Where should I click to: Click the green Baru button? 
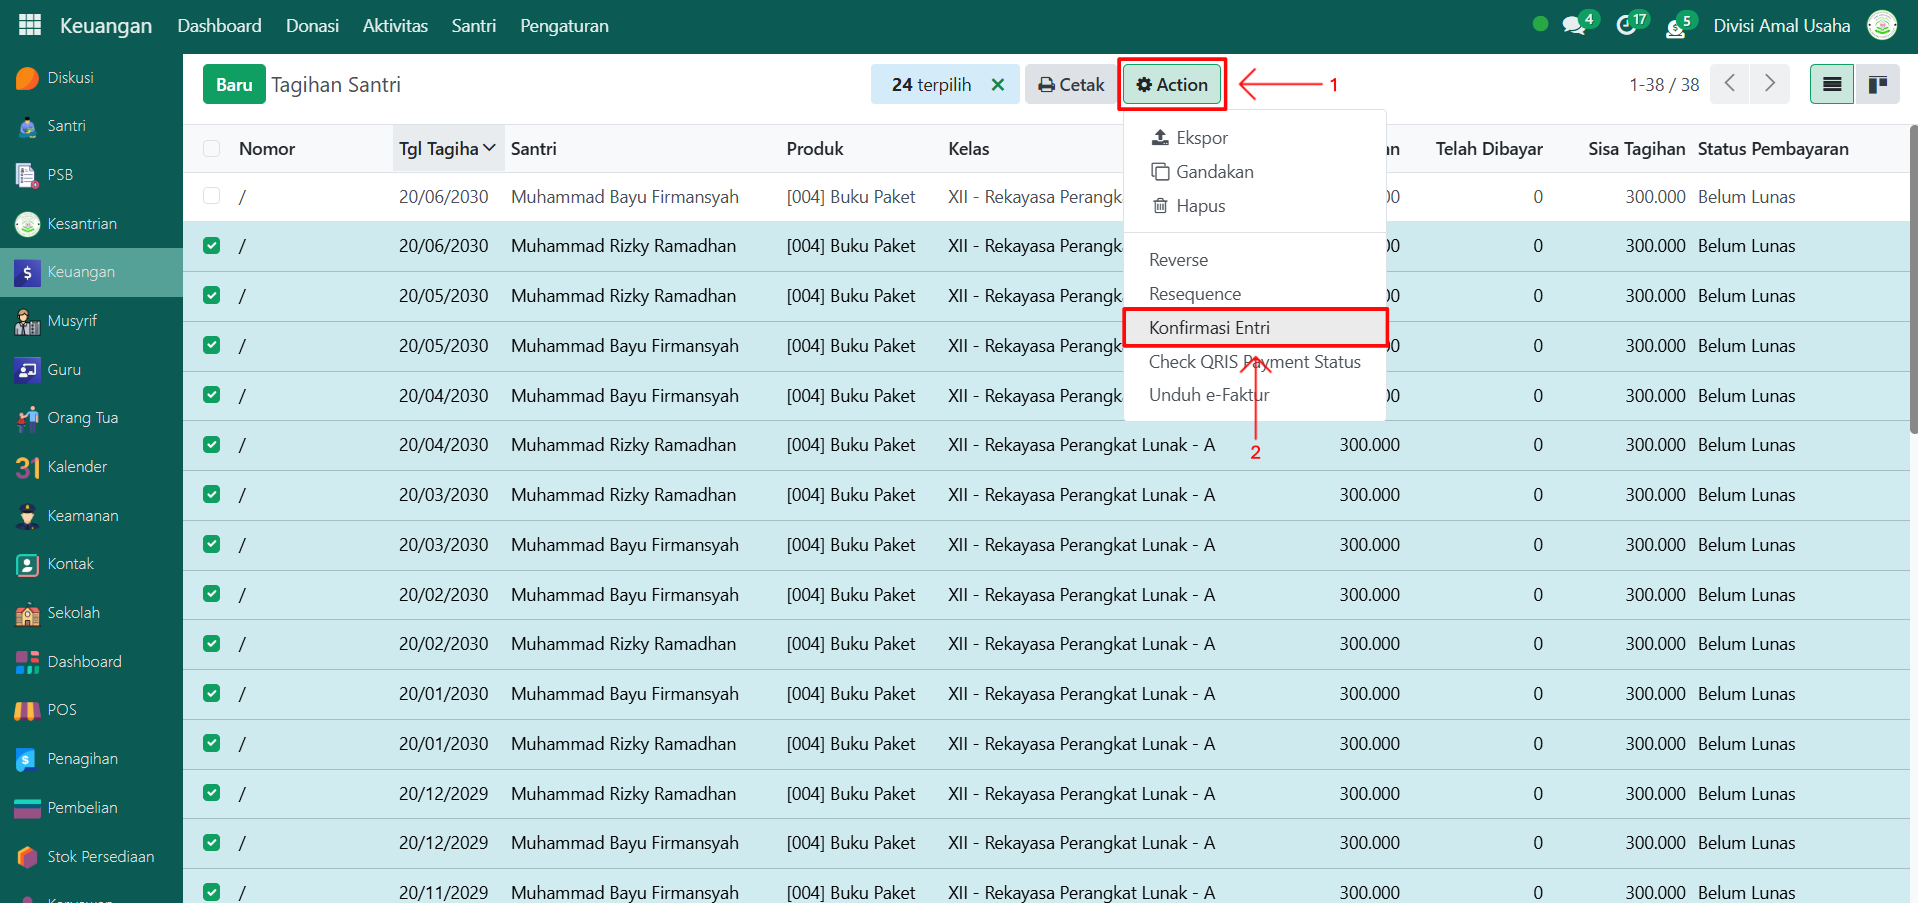coord(234,85)
